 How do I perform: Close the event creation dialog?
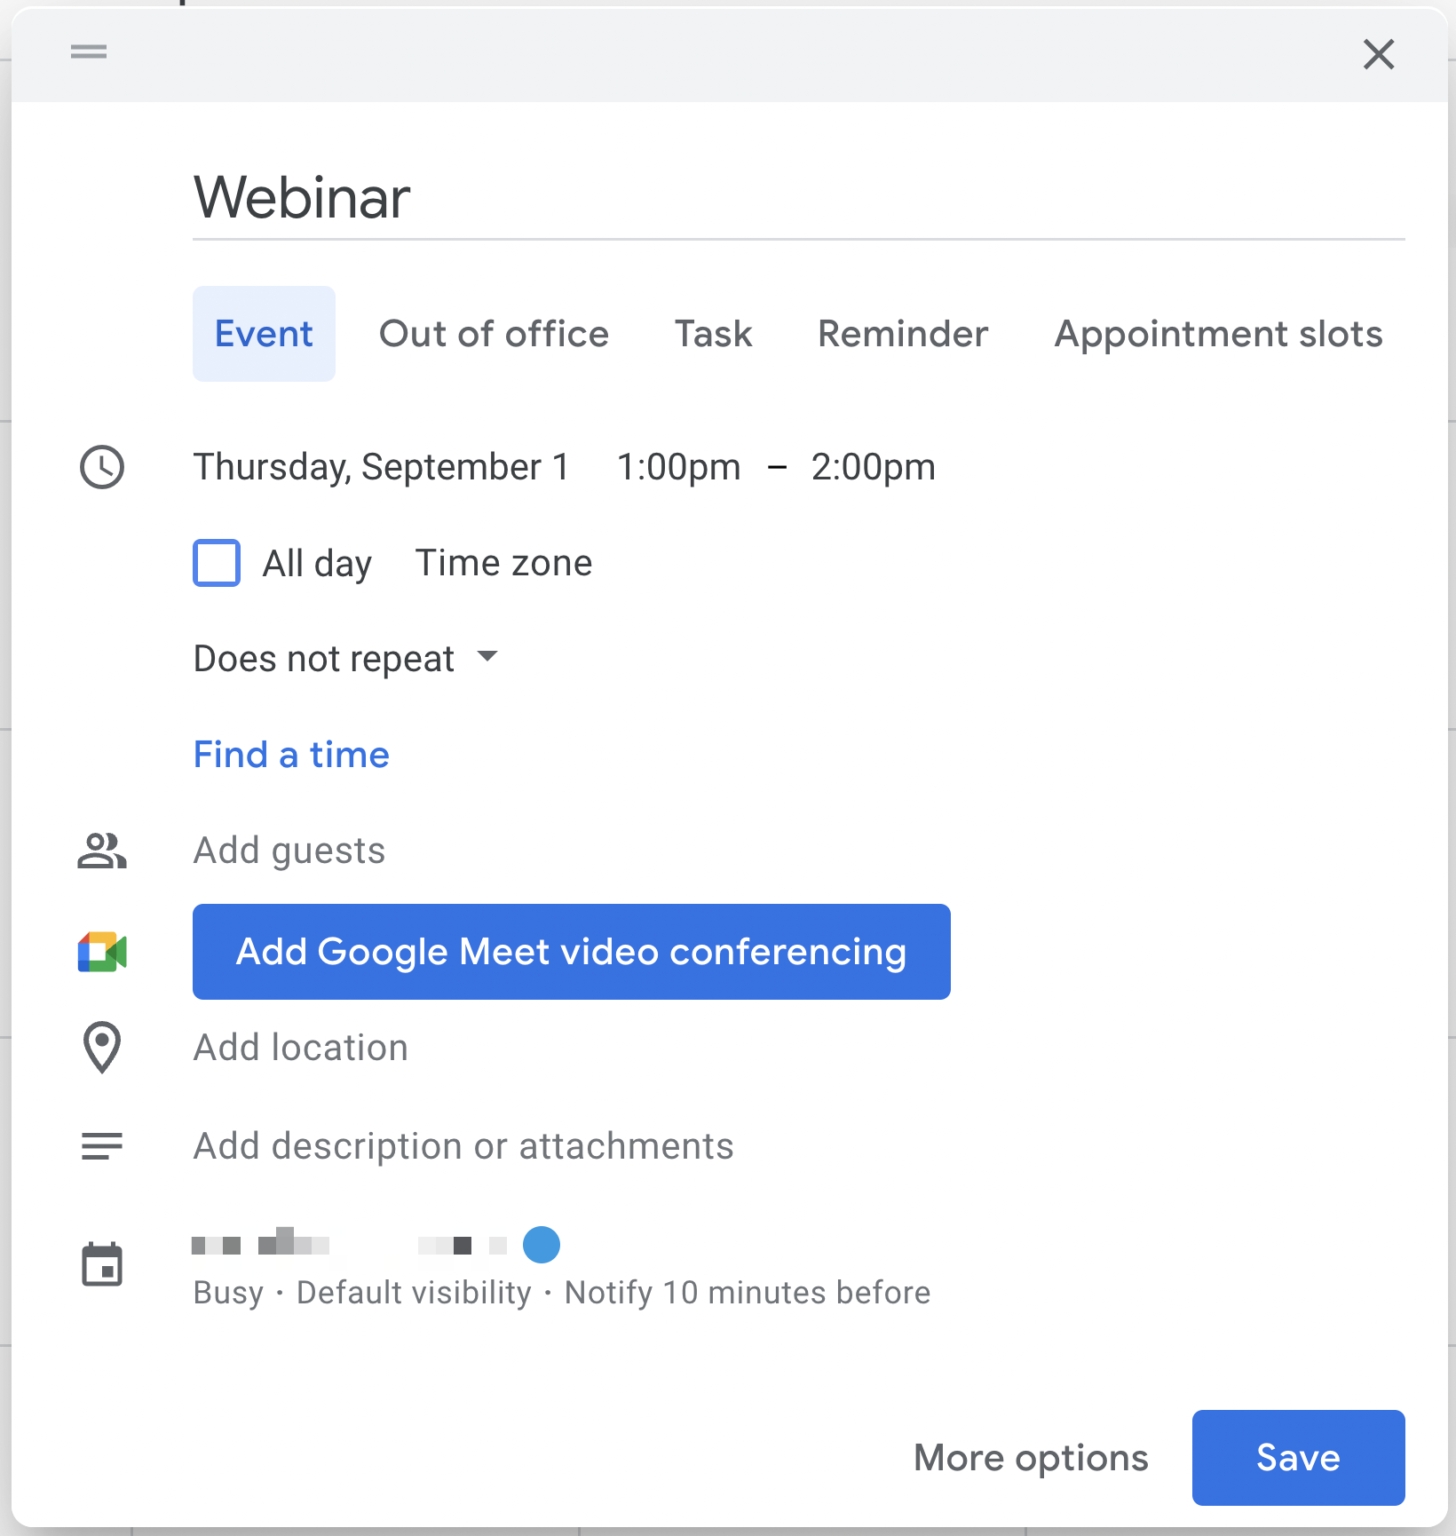tap(1379, 55)
